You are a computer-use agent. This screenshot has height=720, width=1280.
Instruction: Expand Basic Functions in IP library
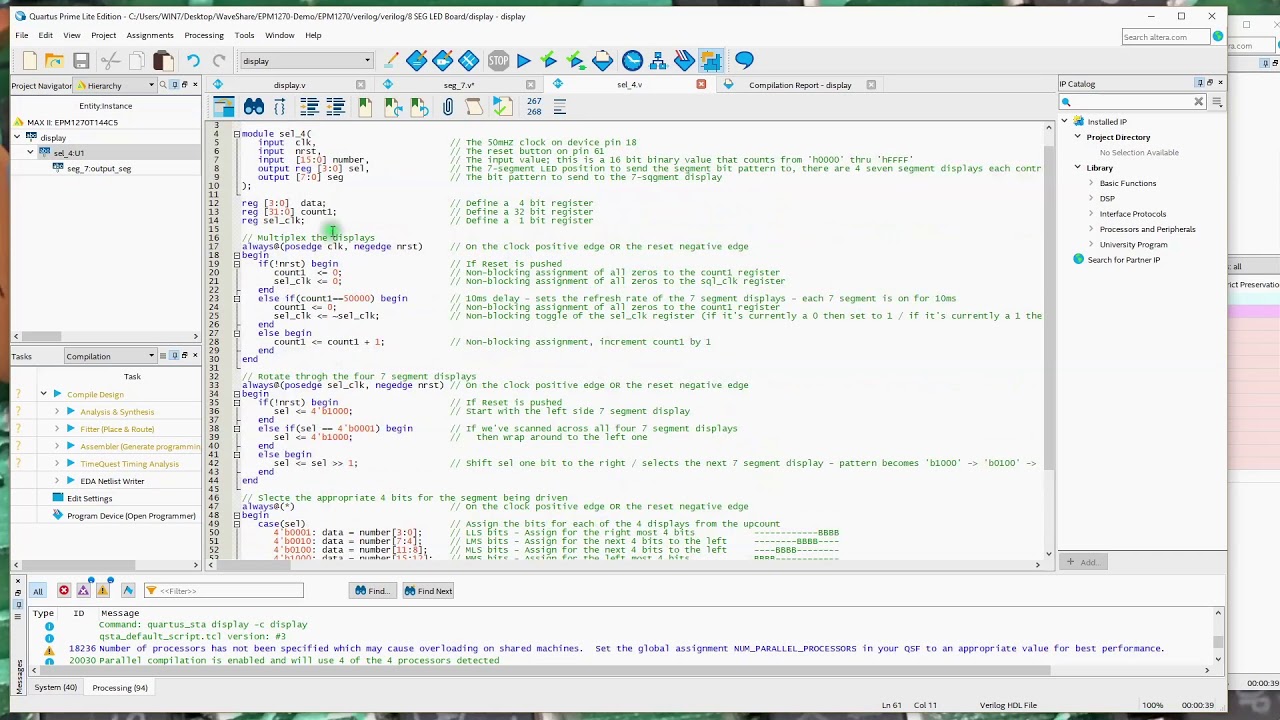[x=1092, y=183]
